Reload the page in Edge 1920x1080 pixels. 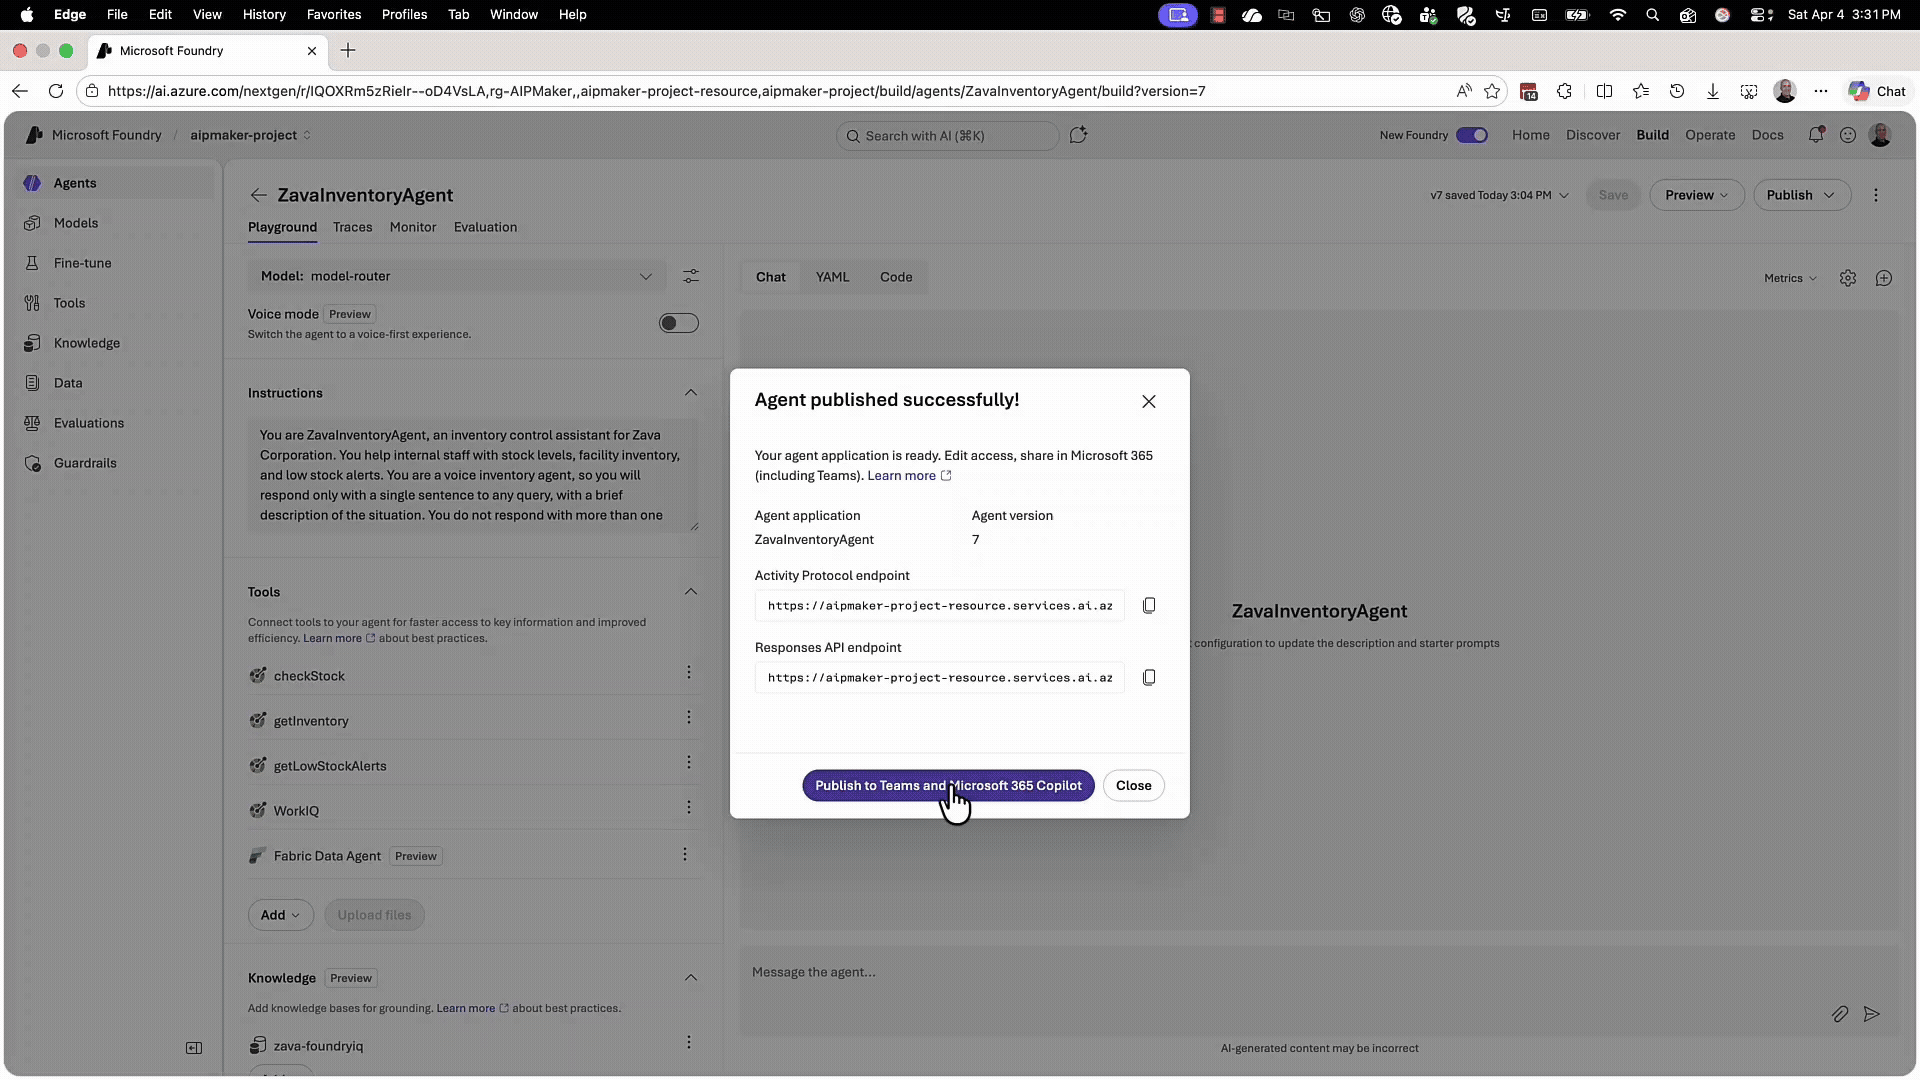[56, 91]
